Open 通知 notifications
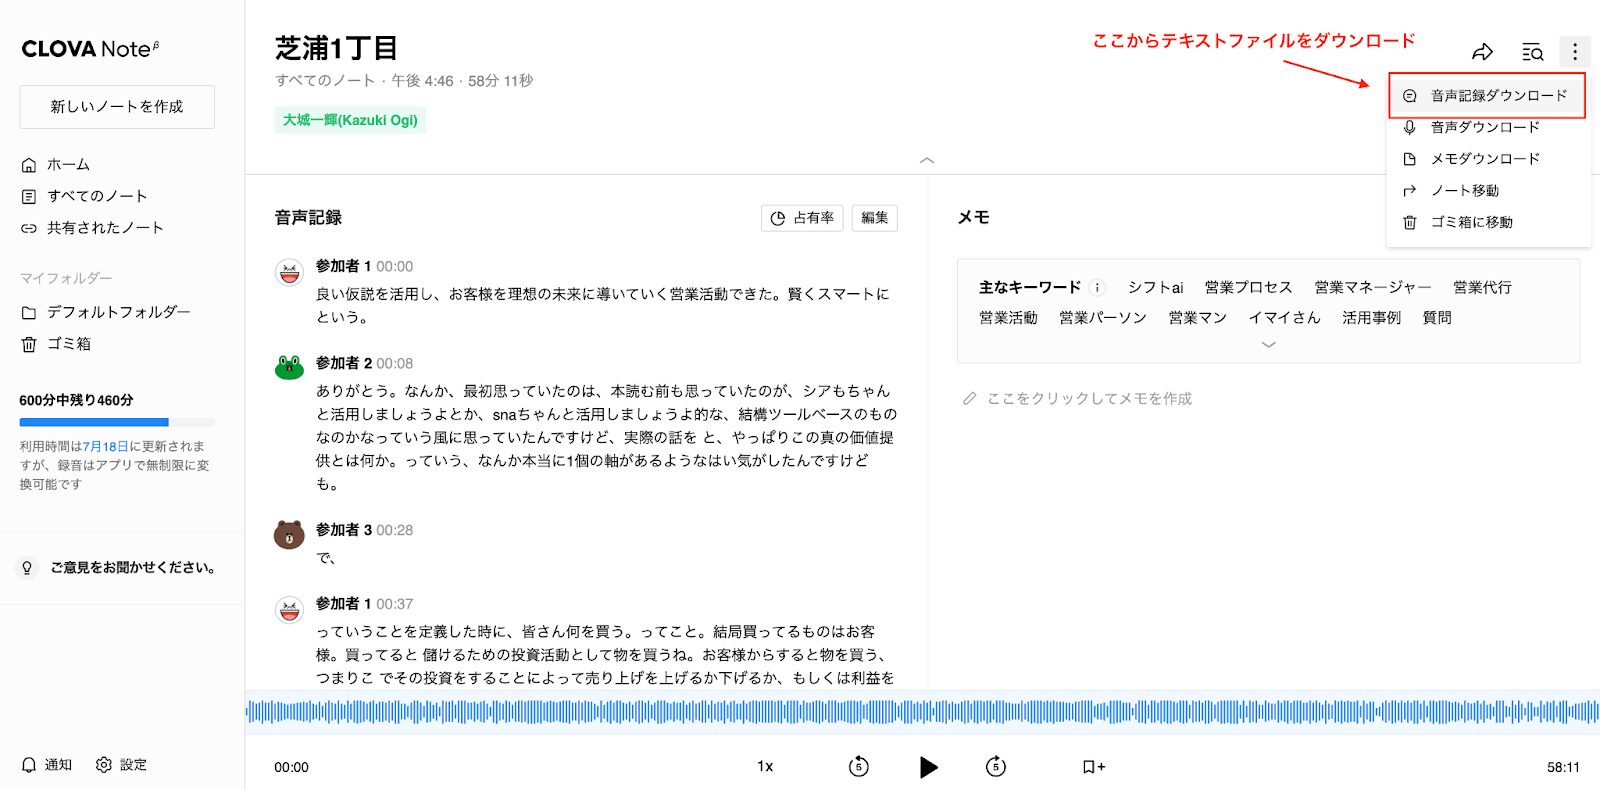The height and width of the screenshot is (790, 1600). 47,765
